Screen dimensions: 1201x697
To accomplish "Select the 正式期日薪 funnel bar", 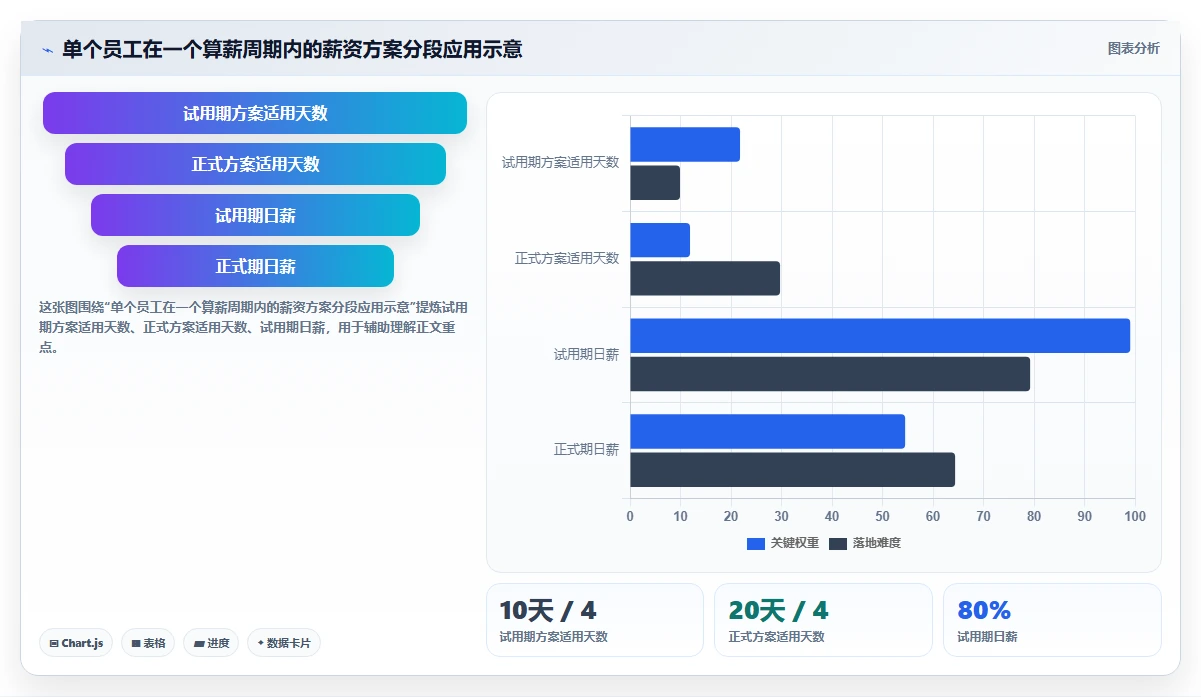I will tap(255, 266).
